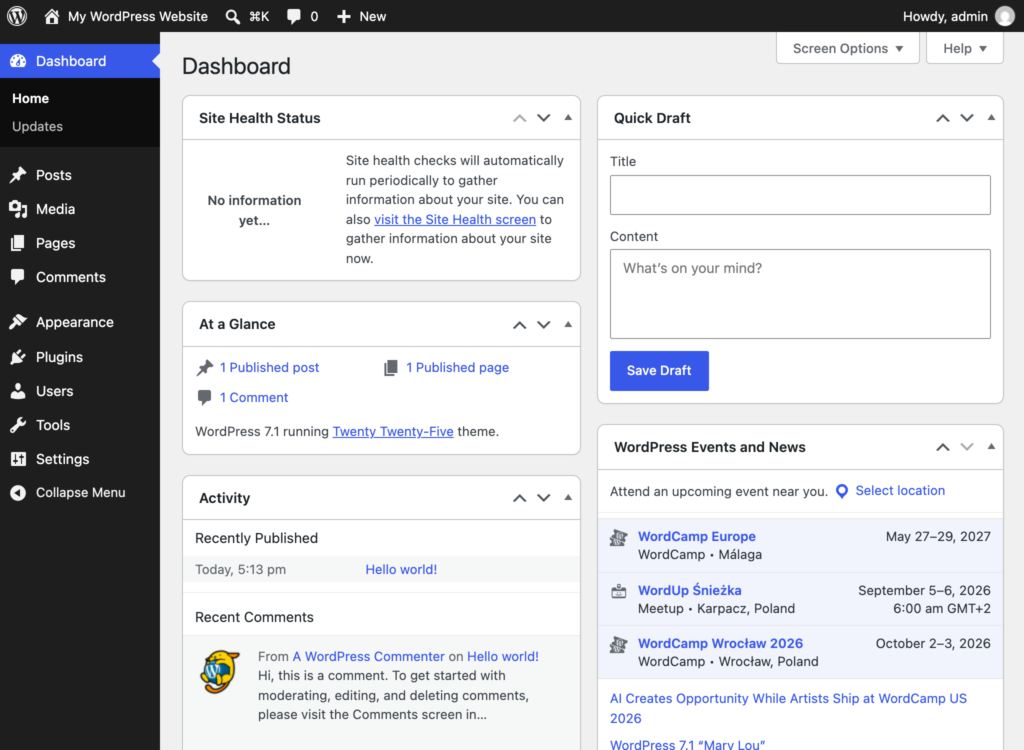The width and height of the screenshot is (1024, 750).
Task: Collapse WordPress Events and News panel
Action: click(991, 447)
